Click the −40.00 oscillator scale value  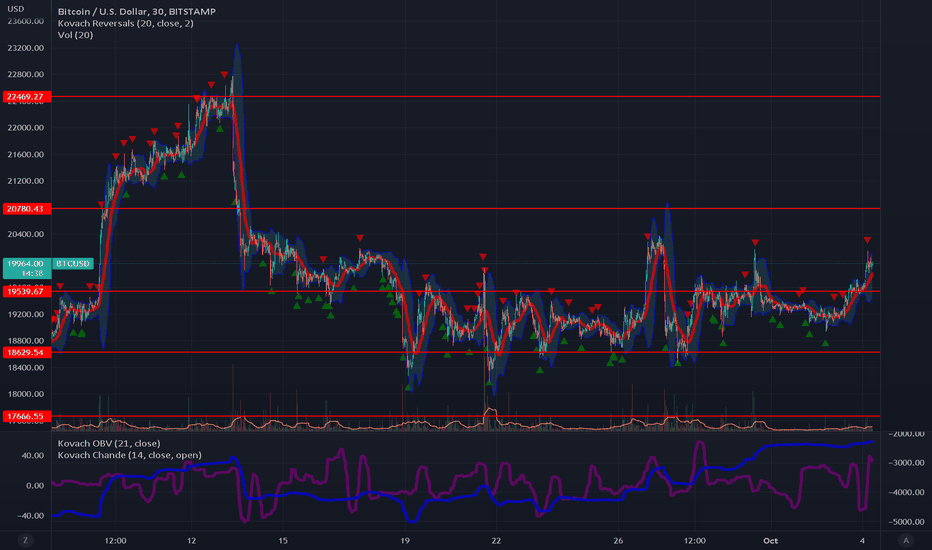(30, 516)
